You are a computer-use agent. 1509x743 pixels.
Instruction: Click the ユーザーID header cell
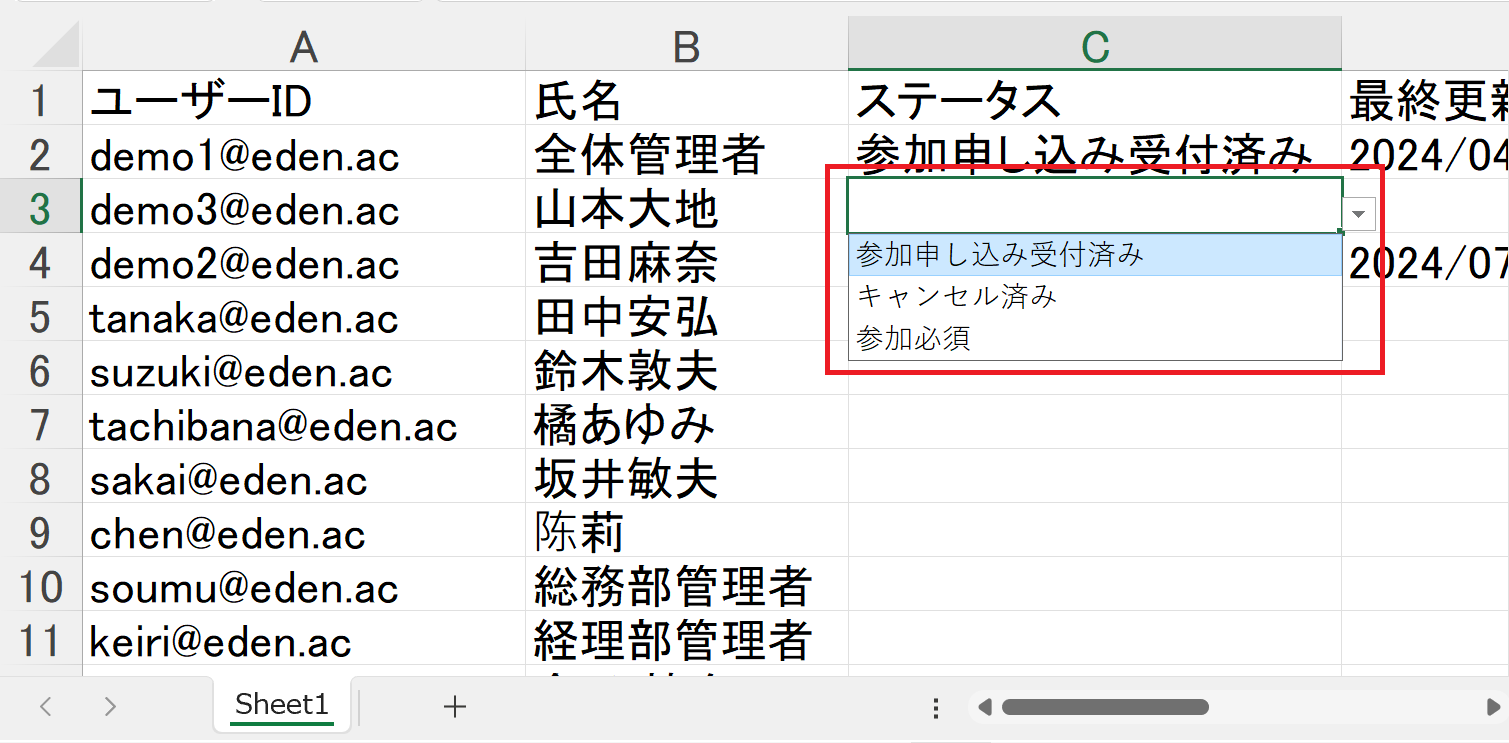pos(304,98)
